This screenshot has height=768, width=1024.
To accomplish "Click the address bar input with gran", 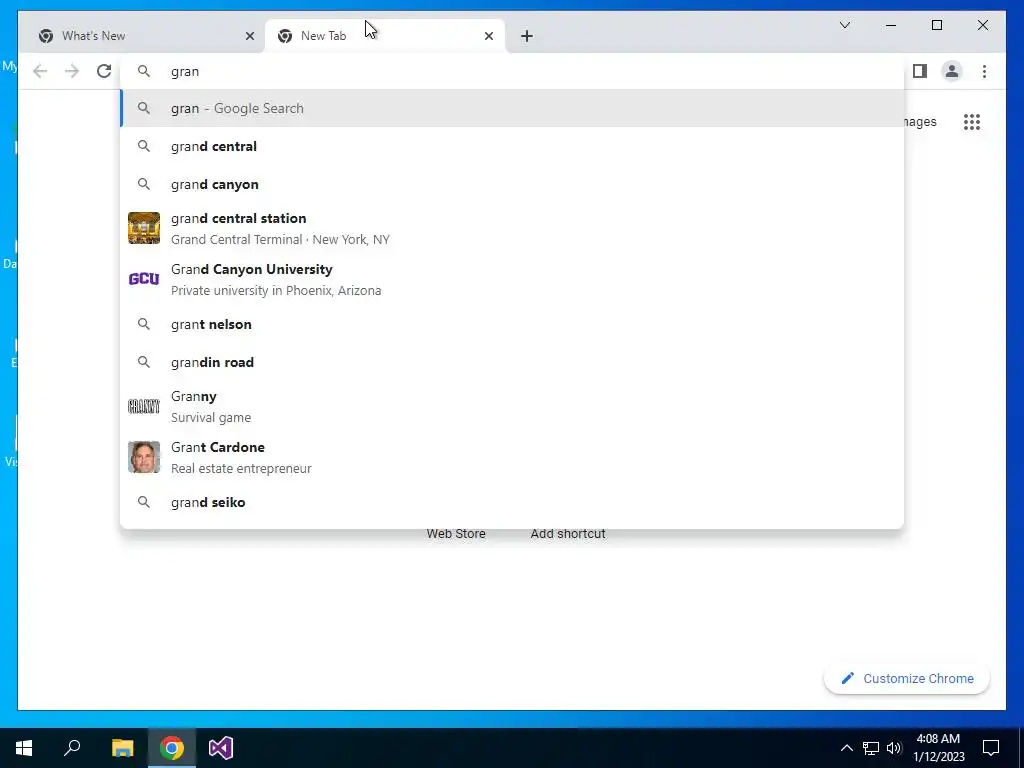I will [513, 71].
